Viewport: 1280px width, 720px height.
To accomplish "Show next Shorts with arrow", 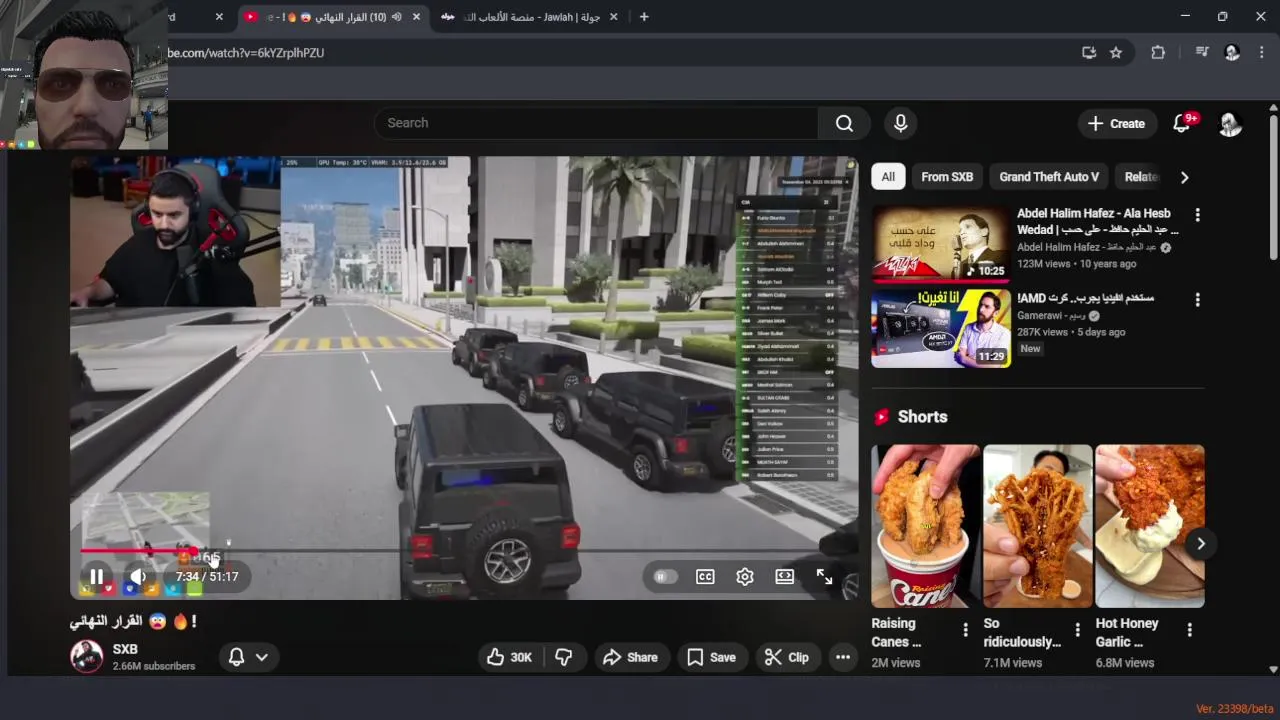I will pos(1201,544).
